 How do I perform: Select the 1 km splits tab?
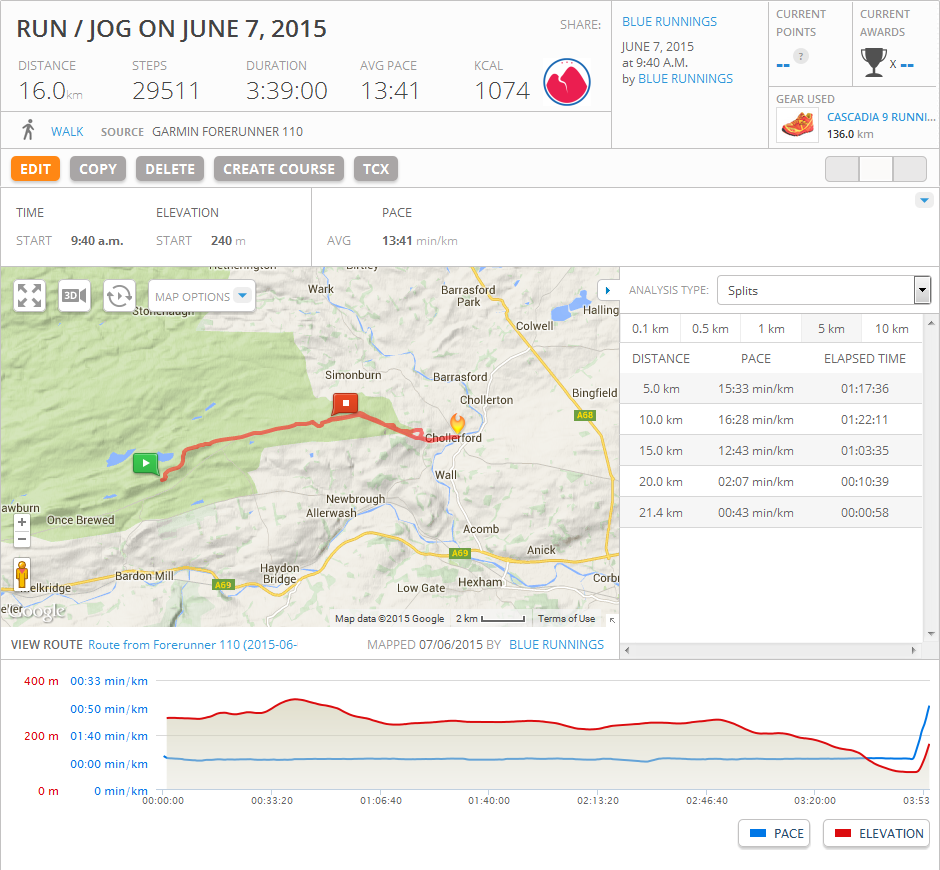click(770, 329)
